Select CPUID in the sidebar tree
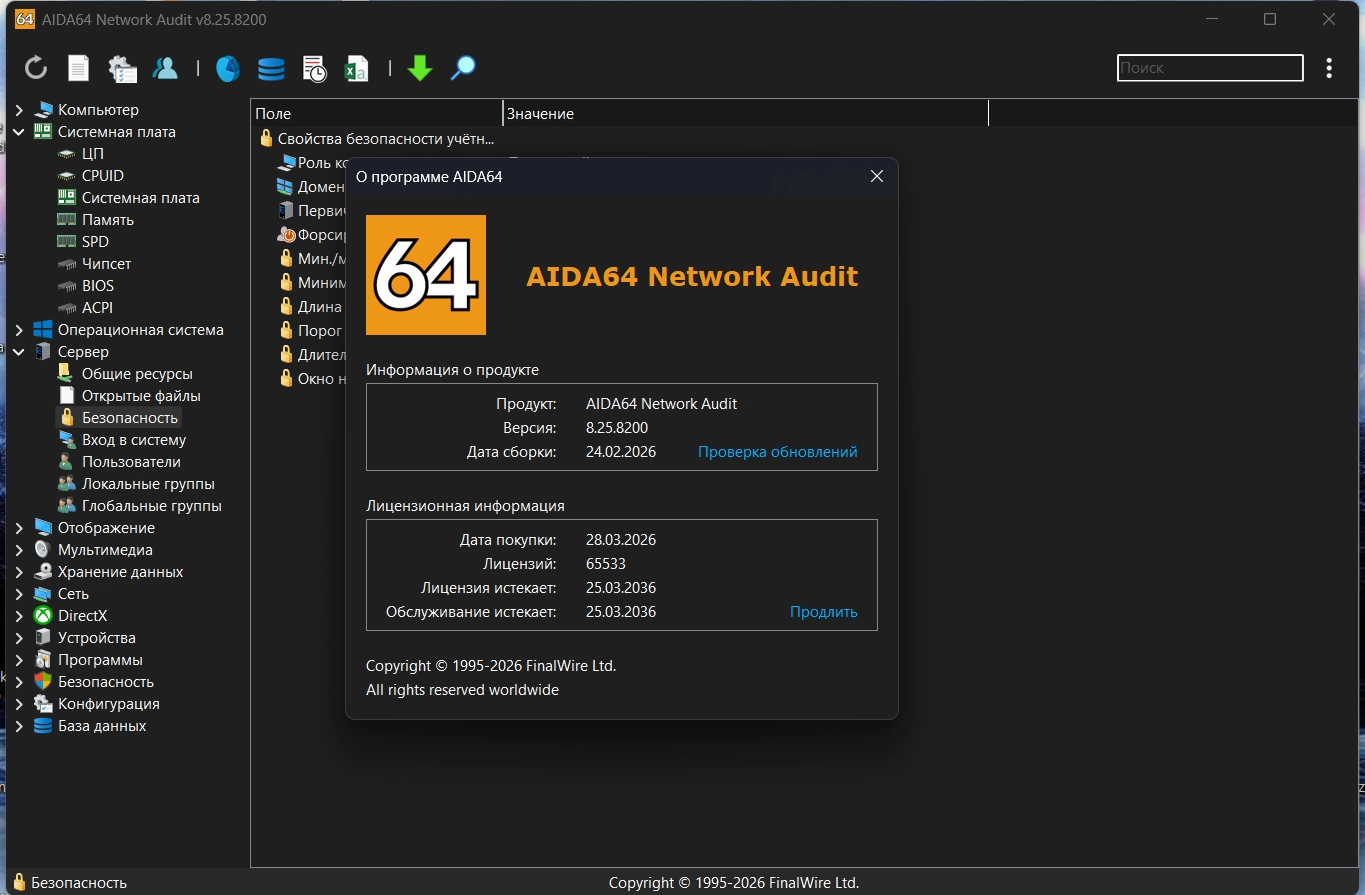1365x895 pixels. pyautogui.click(x=102, y=176)
